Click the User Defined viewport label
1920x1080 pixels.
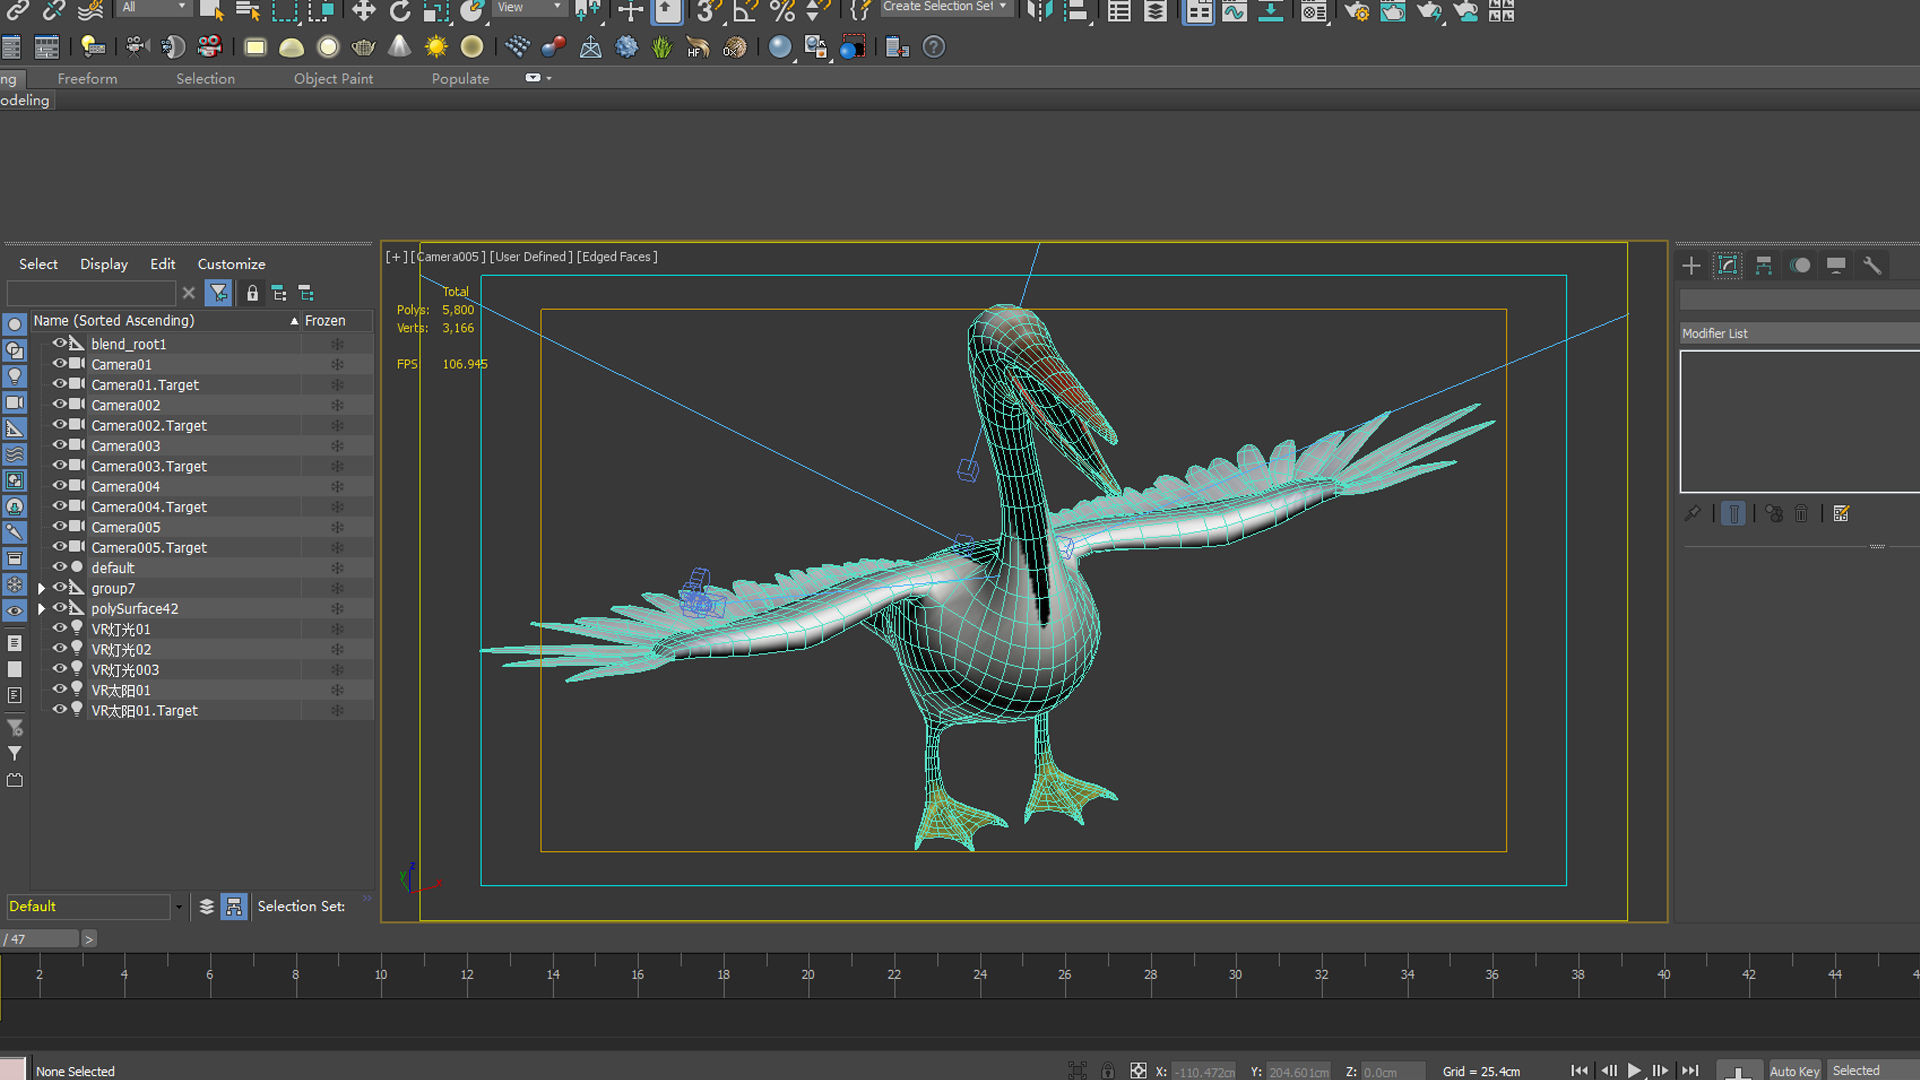point(531,257)
